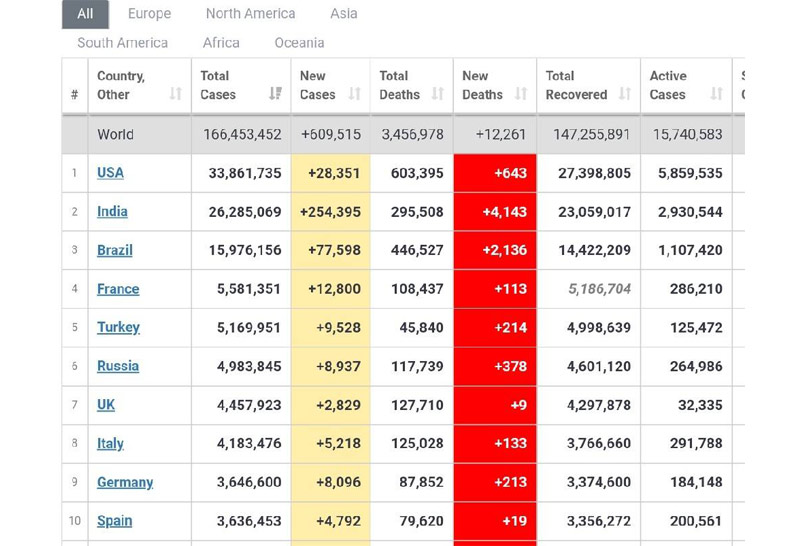Filter by South America tab
Viewport: 800px width, 546px height.
click(x=122, y=43)
